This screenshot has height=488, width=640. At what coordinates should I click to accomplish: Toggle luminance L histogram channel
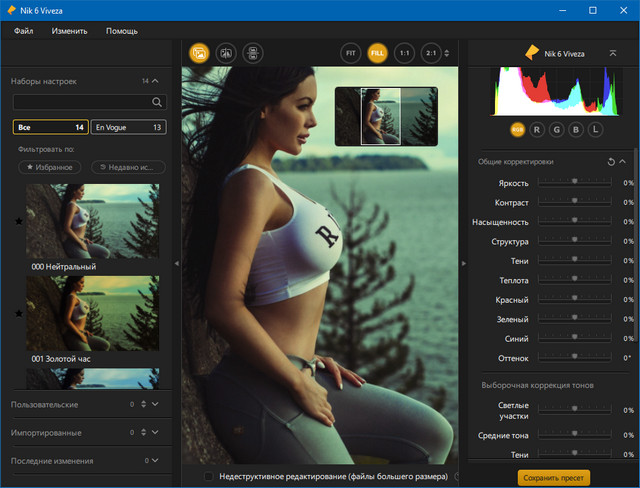click(596, 129)
